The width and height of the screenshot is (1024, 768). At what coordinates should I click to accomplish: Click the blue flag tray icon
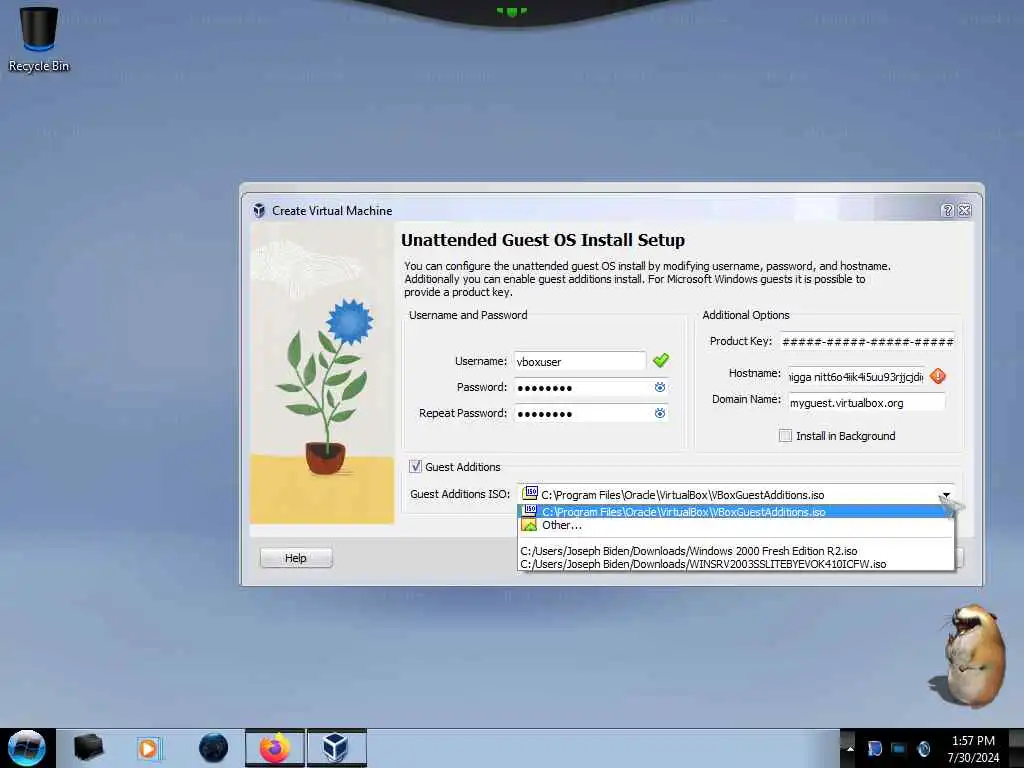(874, 748)
